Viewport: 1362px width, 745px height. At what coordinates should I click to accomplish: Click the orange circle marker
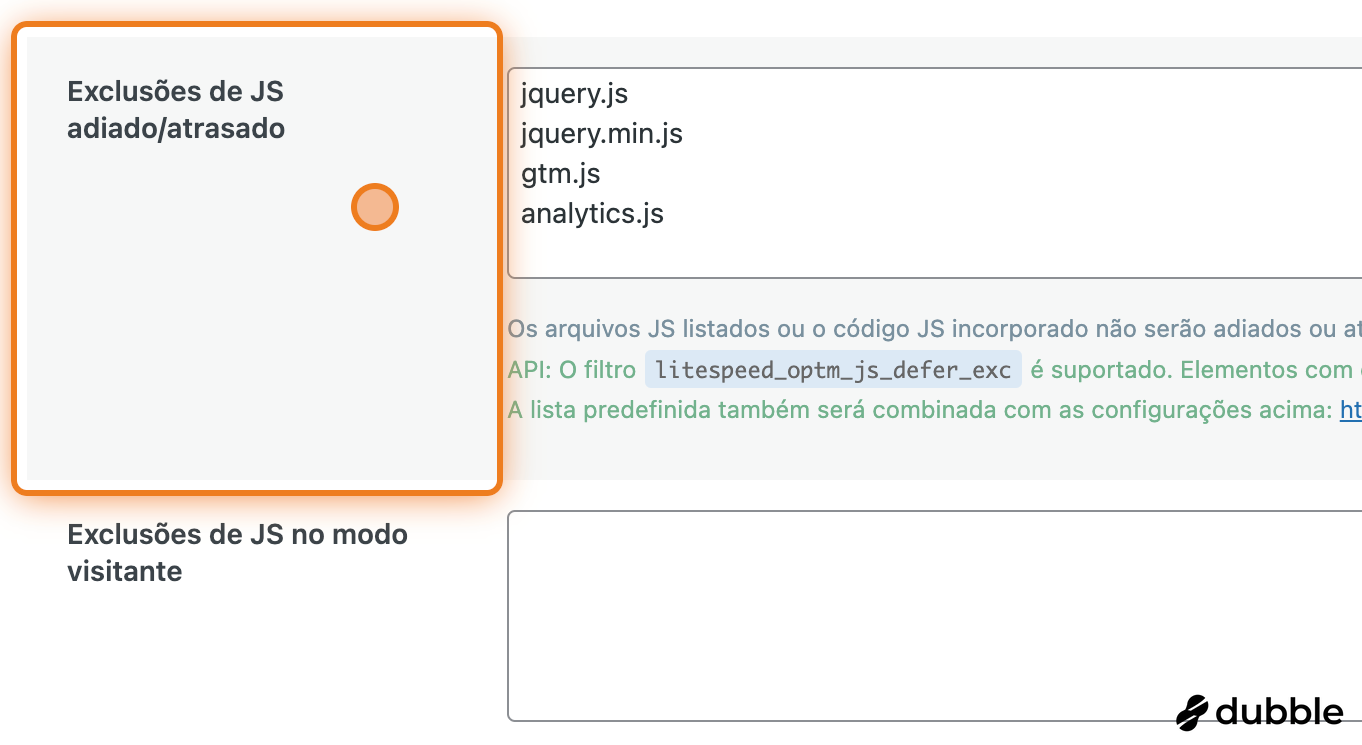375,208
